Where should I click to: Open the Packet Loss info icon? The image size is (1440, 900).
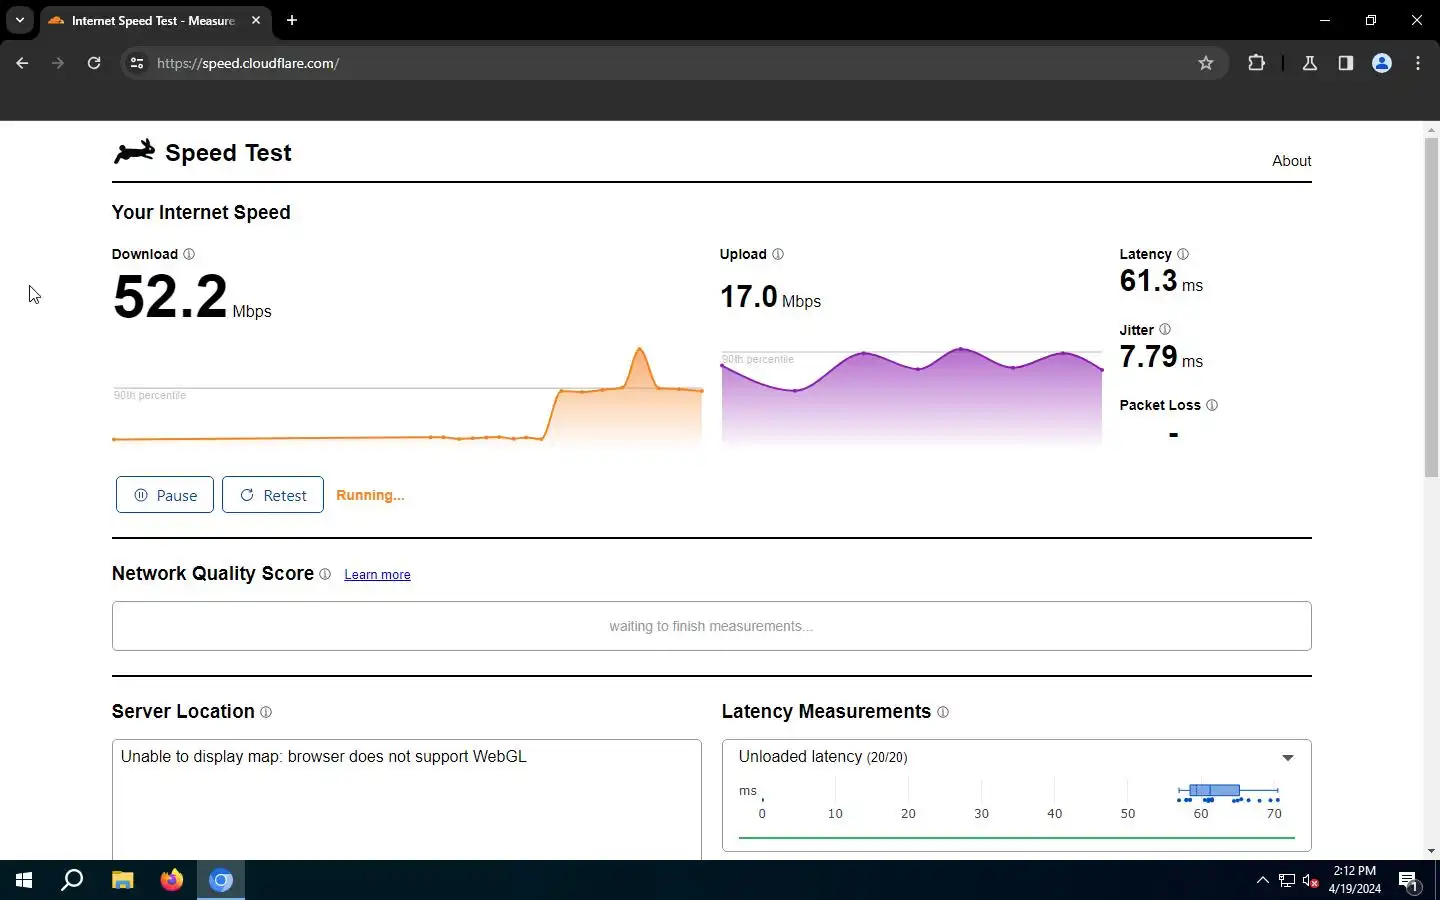tap(1212, 405)
